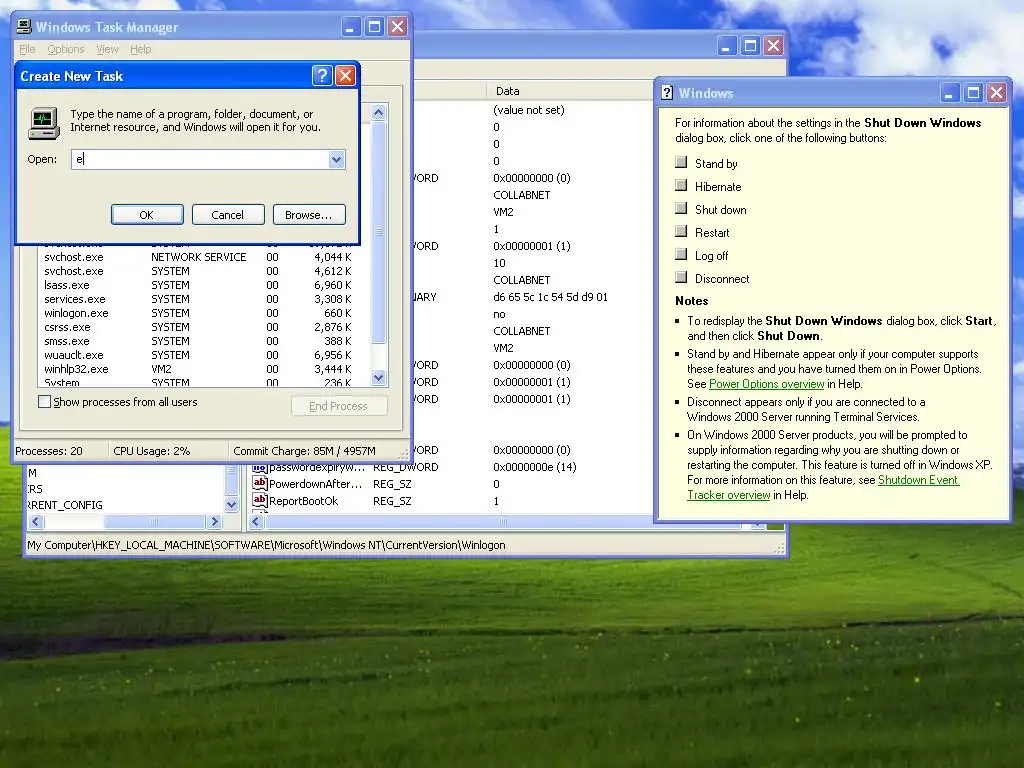Click the help icon in the Windows help title bar
Screen dimensions: 1024x768
[x=667, y=93]
